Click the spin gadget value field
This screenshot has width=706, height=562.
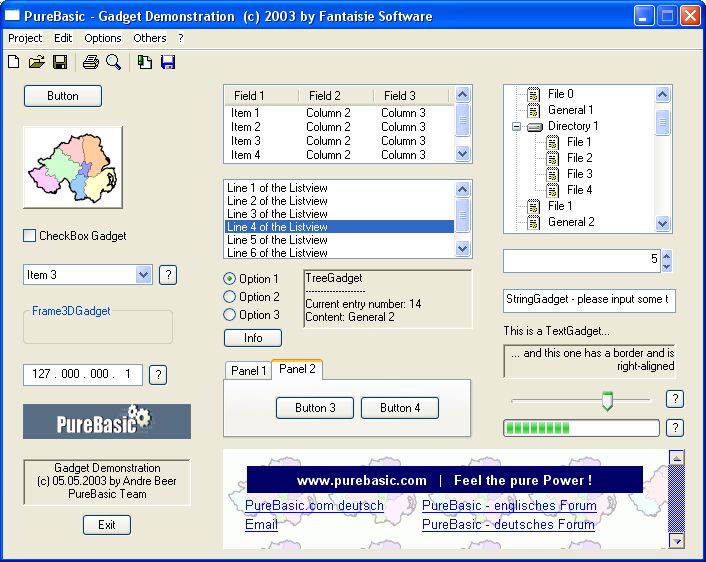pos(582,261)
